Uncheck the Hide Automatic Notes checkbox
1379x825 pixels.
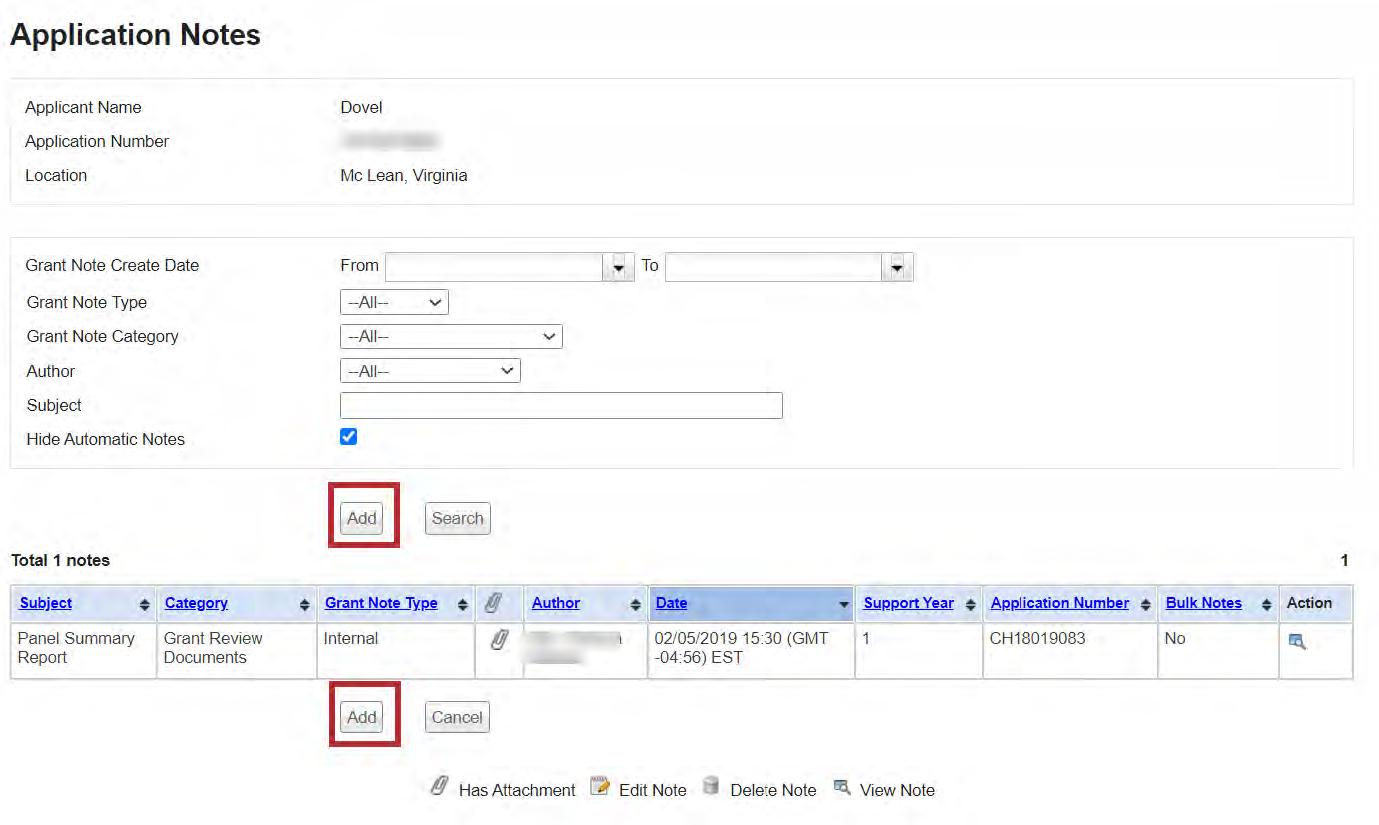(349, 437)
